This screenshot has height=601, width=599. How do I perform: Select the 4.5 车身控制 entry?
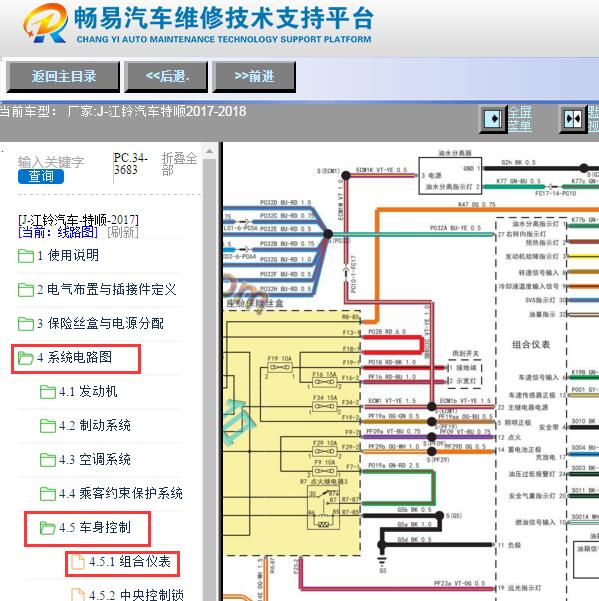pos(95,528)
